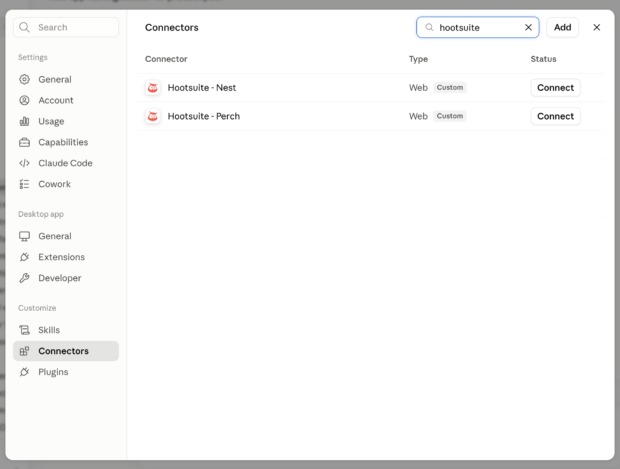Open the Extensions page
The height and width of the screenshot is (469, 620).
pyautogui.click(x=66, y=257)
